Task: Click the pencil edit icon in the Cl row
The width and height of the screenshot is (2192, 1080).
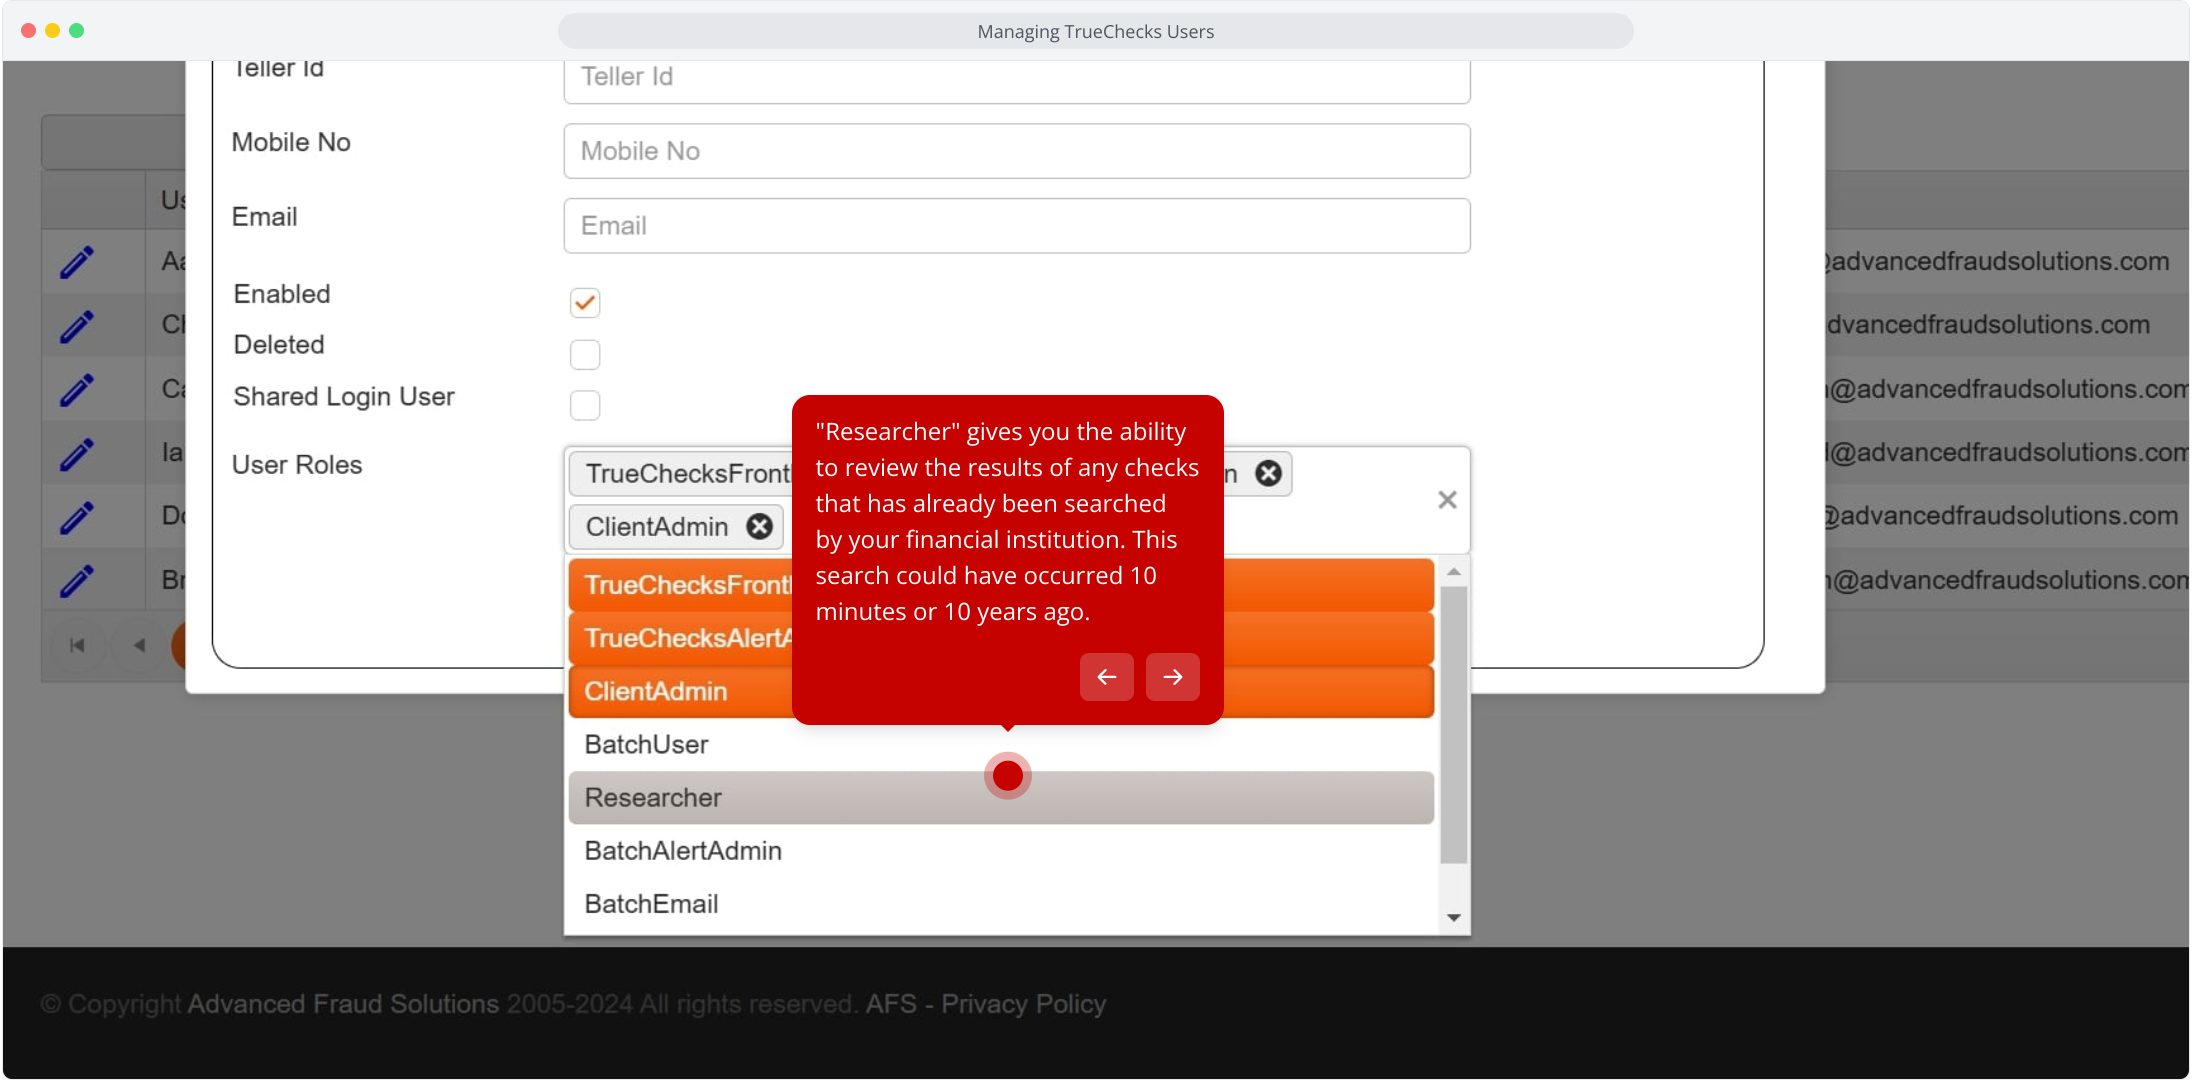Action: (77, 326)
